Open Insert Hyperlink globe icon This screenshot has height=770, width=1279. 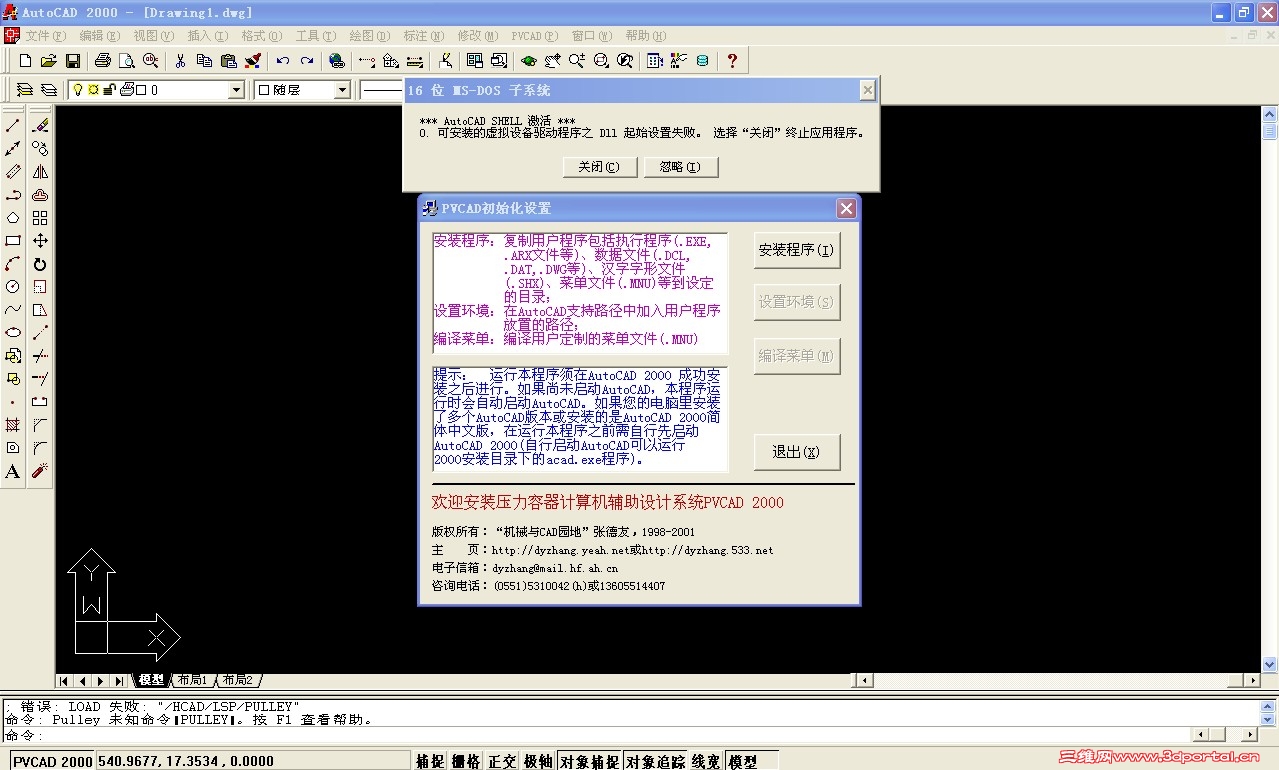click(x=337, y=61)
